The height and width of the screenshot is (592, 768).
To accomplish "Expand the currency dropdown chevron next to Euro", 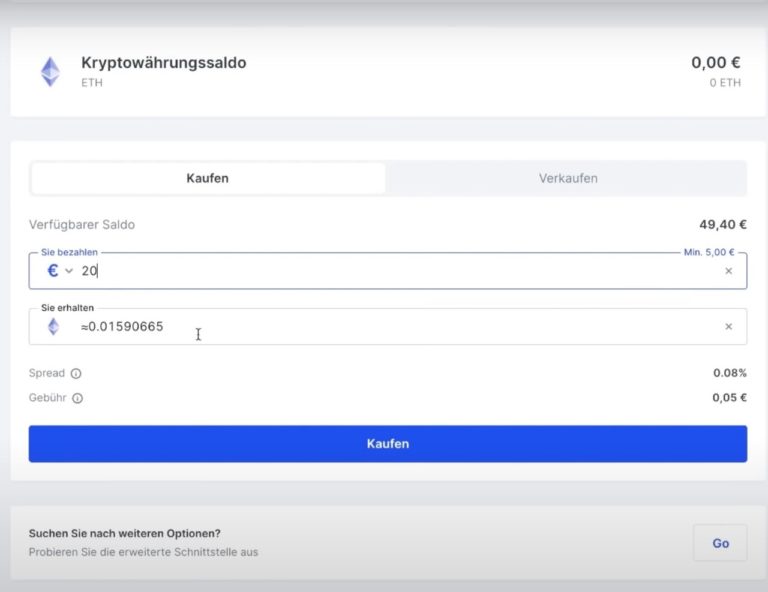I will click(69, 271).
